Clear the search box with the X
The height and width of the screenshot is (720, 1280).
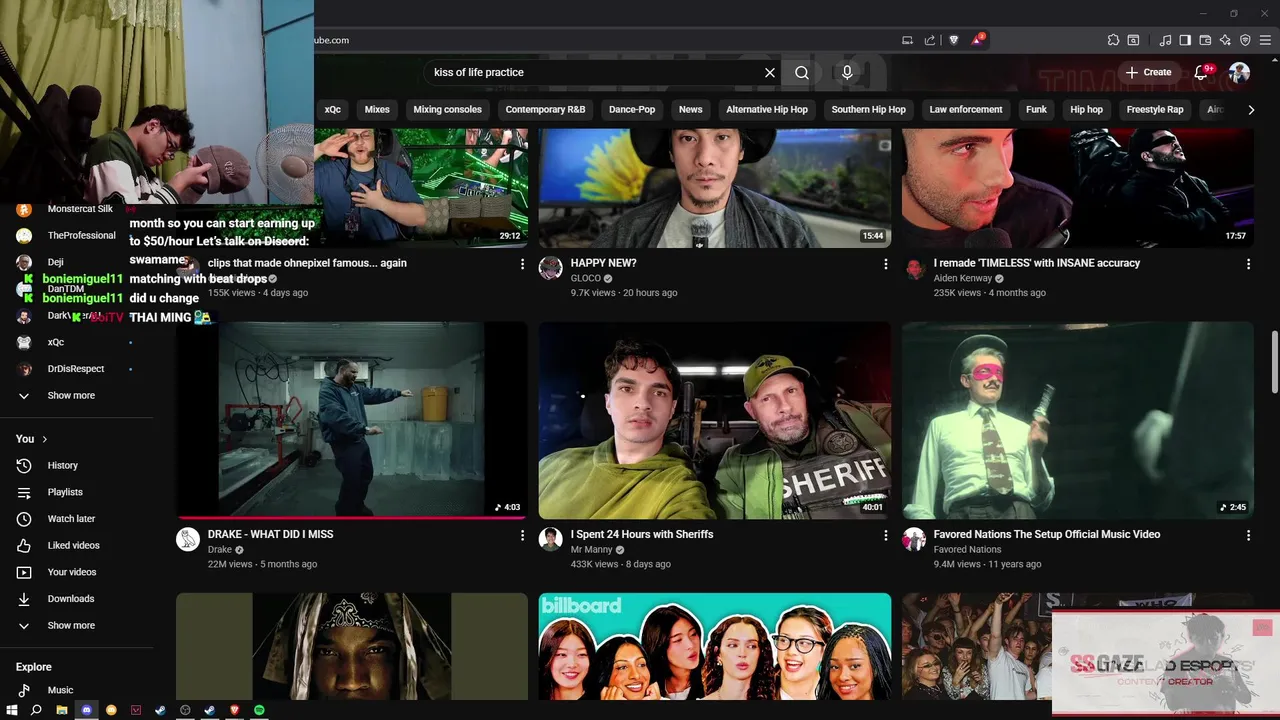pos(770,72)
